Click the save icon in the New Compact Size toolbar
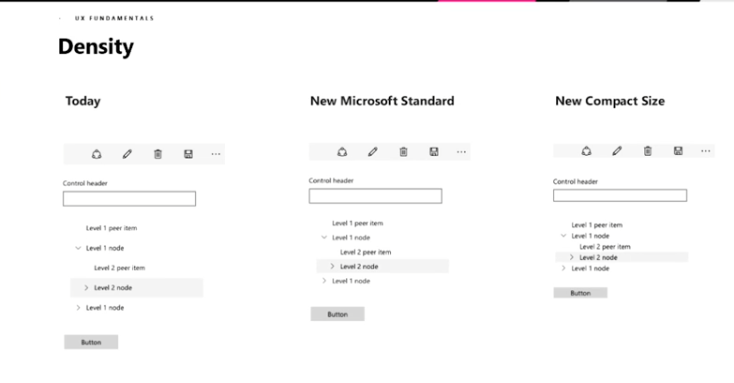 678,151
